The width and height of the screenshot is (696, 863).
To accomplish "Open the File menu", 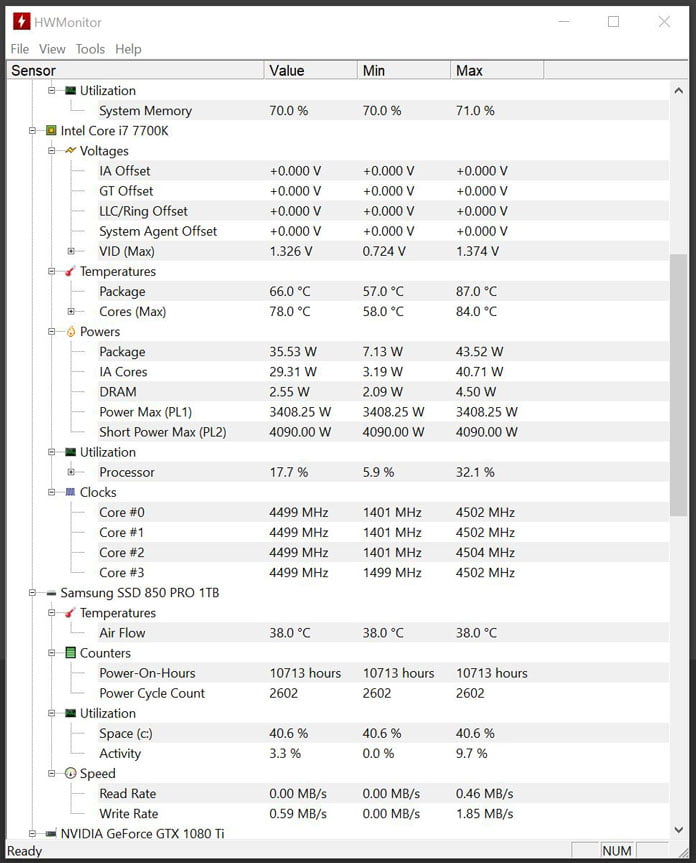I will tap(20, 49).
